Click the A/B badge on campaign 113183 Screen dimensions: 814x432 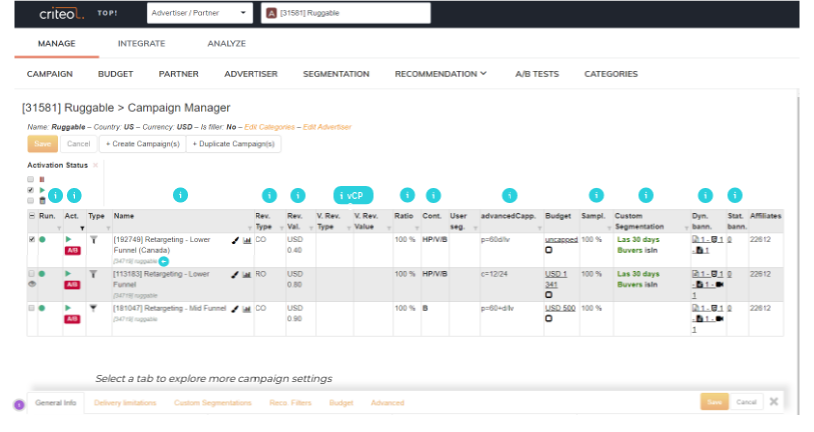tap(72, 285)
